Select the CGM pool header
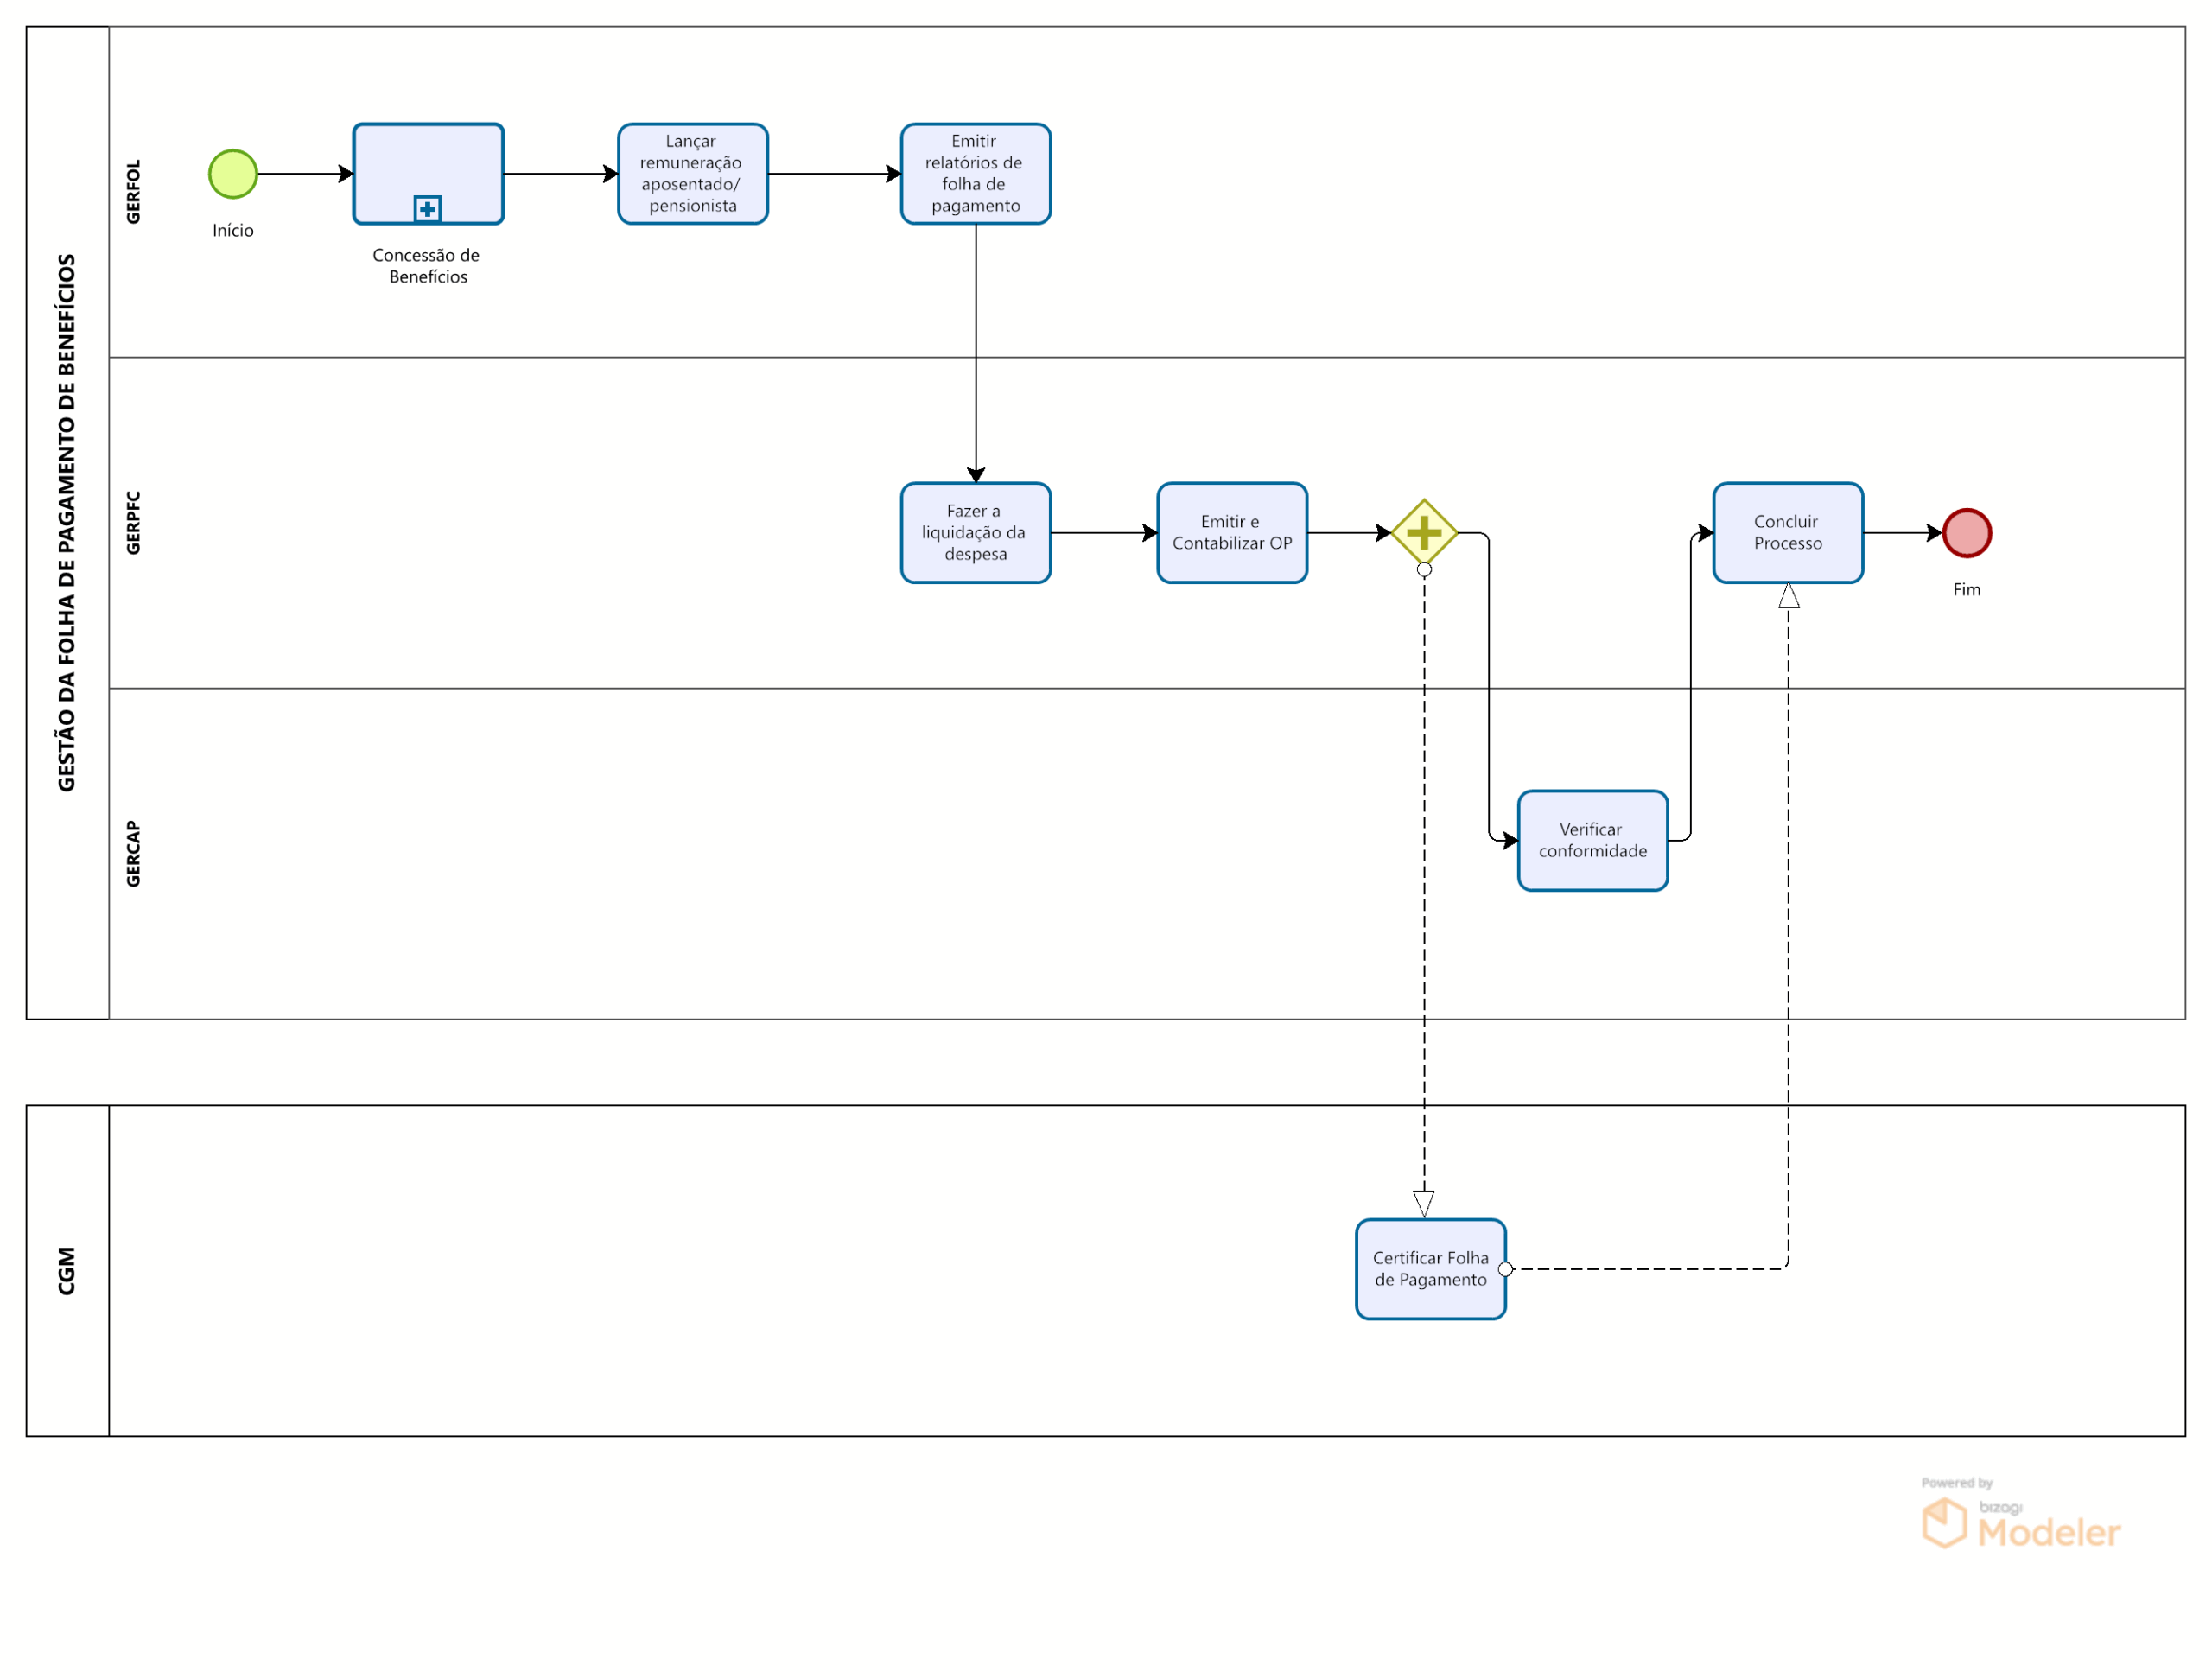The height and width of the screenshot is (1678, 2212). (67, 1271)
